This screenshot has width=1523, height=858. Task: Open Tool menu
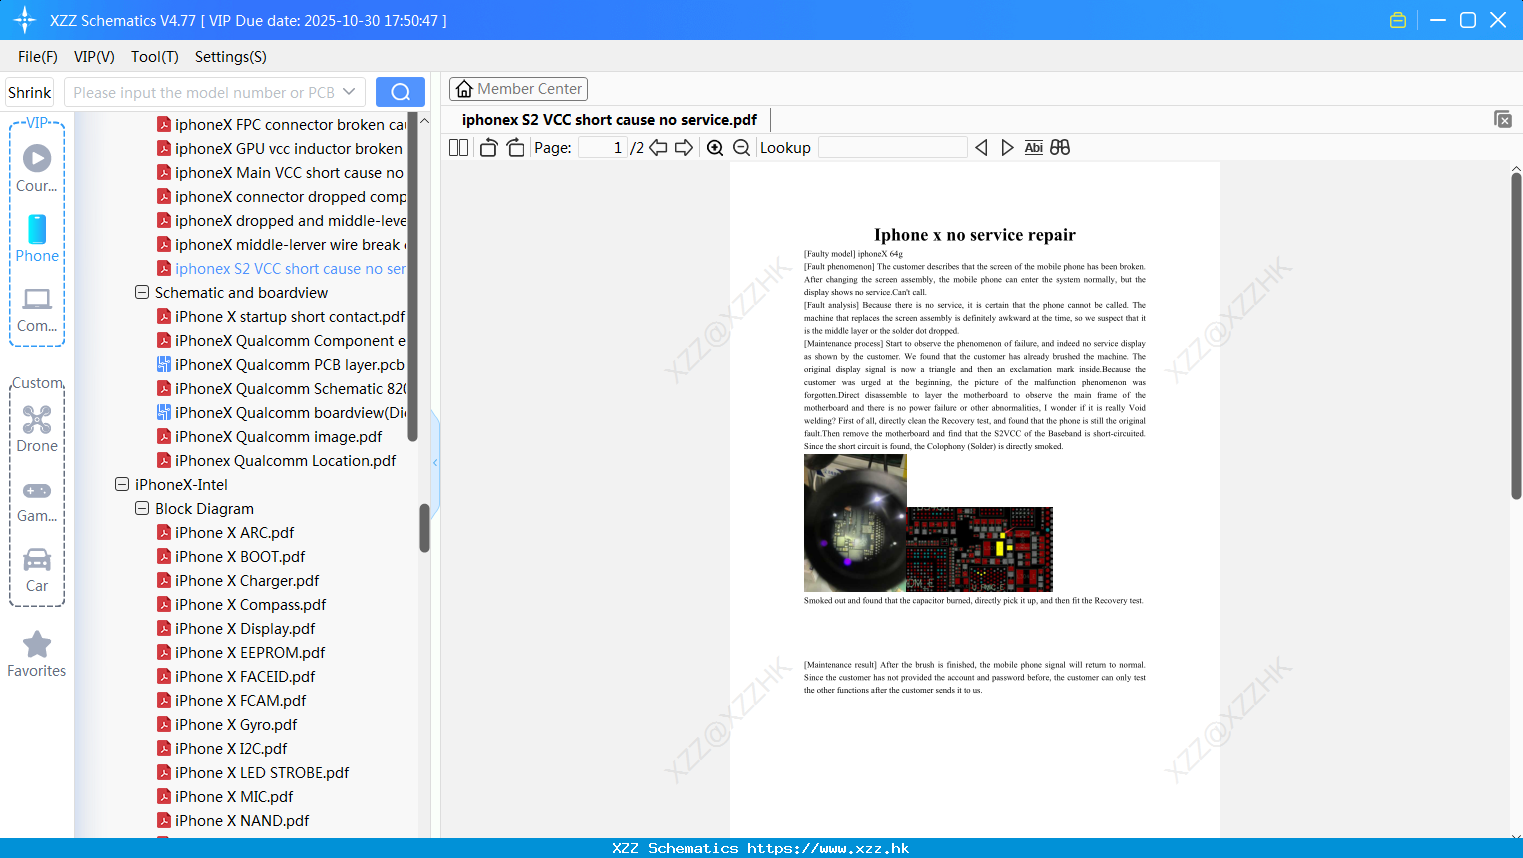[155, 57]
